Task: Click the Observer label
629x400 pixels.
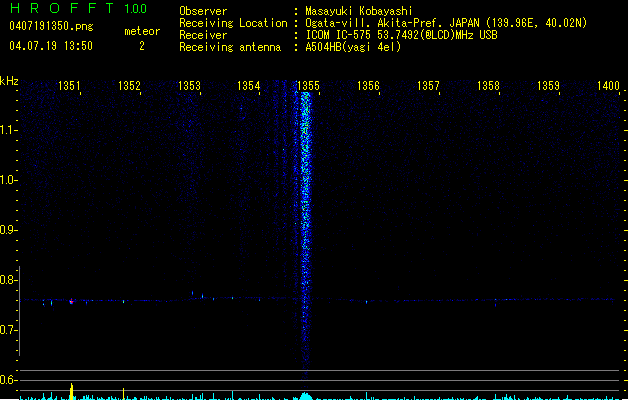Action: click(x=203, y=11)
